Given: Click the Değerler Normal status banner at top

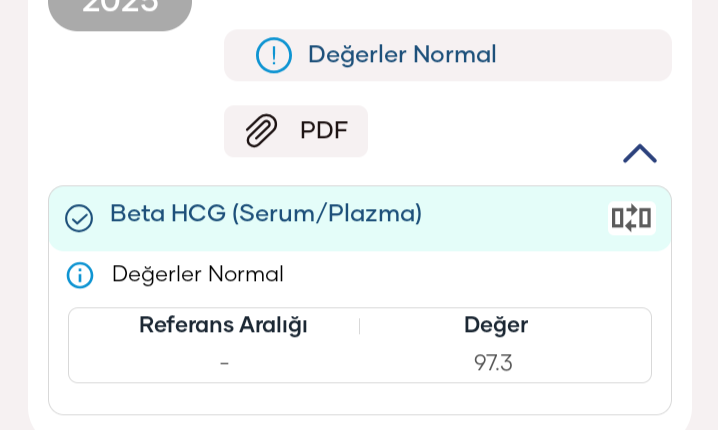Looking at the screenshot, I should click(x=447, y=55).
